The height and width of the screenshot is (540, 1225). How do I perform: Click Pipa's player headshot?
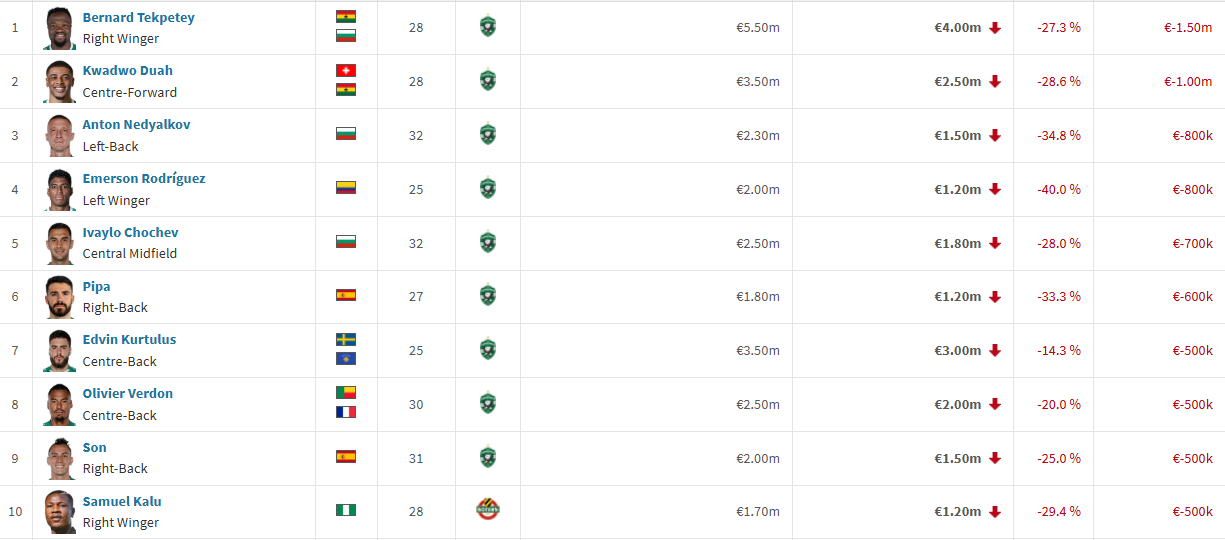pyautogui.click(x=60, y=297)
